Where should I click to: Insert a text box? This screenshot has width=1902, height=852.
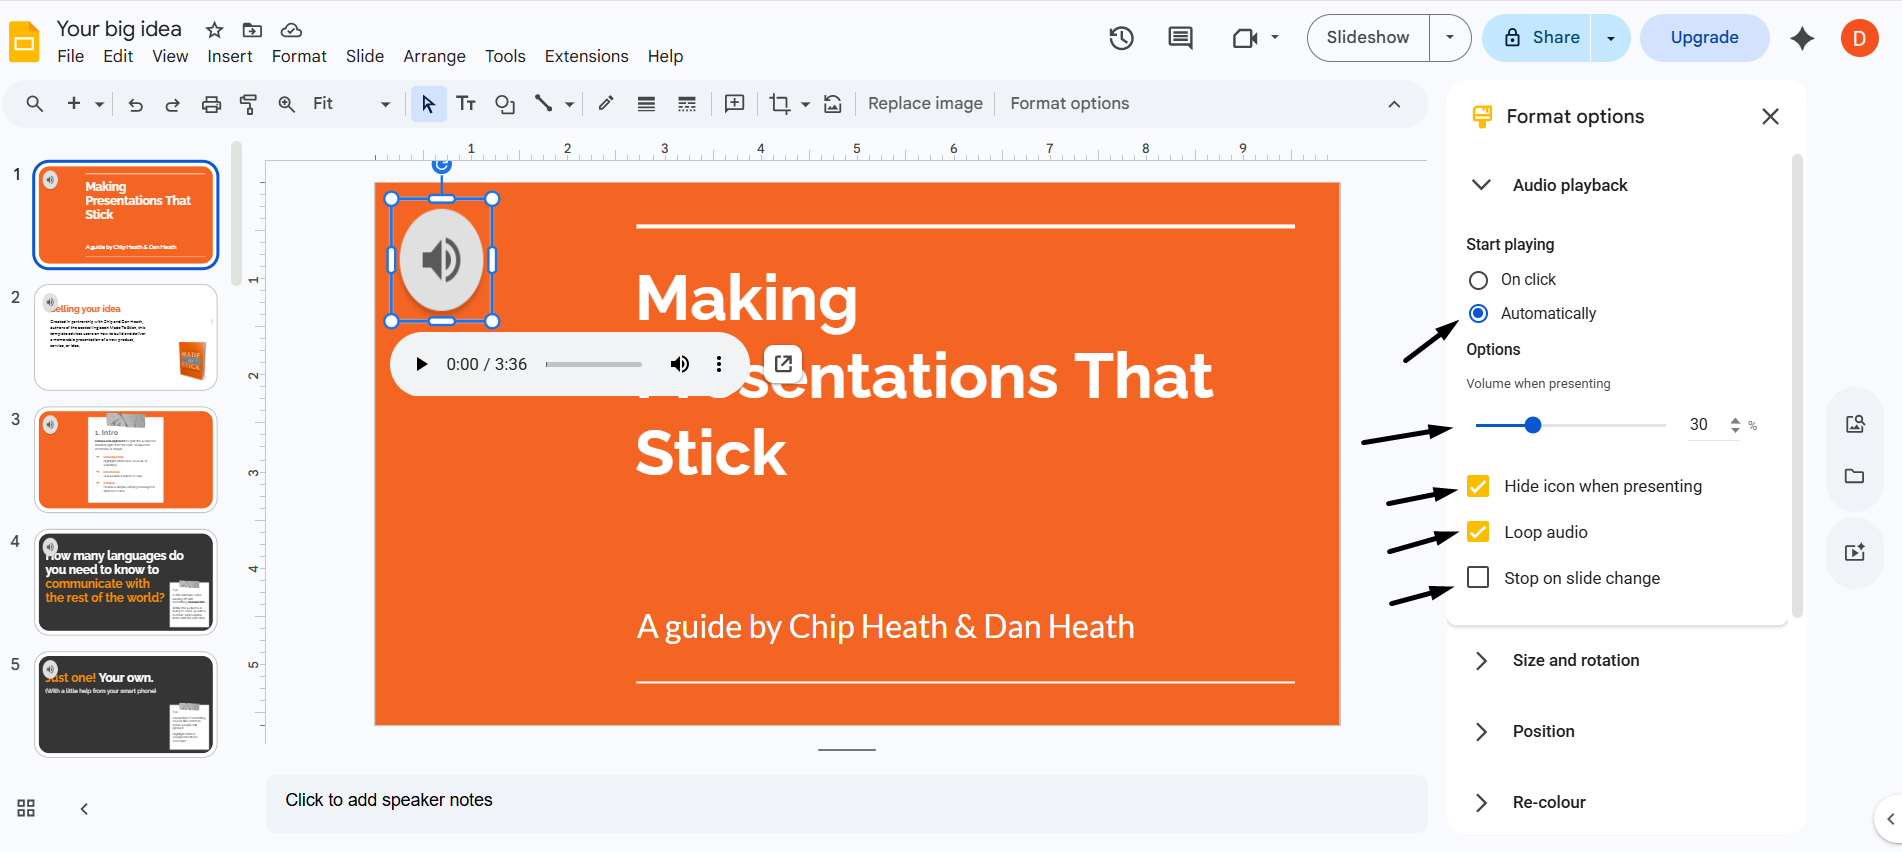466,104
